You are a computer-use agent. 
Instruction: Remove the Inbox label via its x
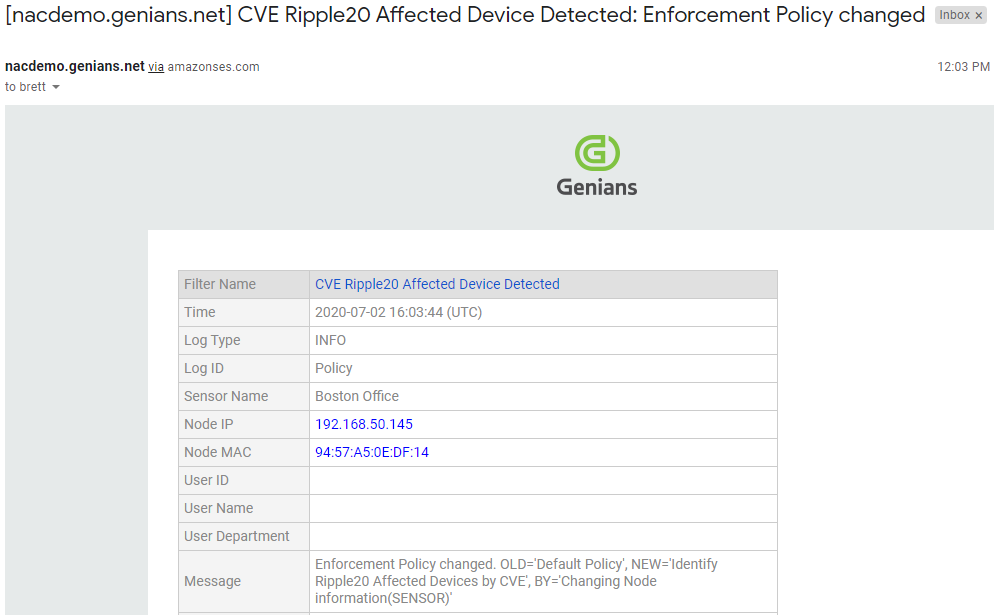point(979,16)
